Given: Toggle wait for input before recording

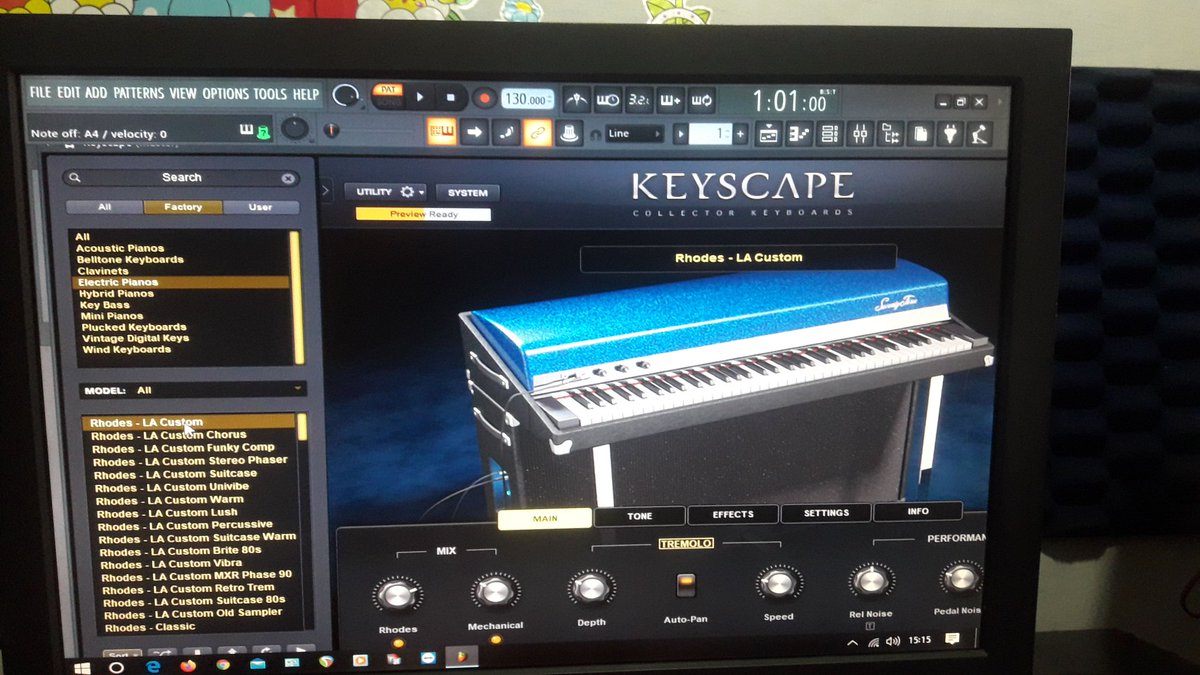Looking at the screenshot, I should click(x=608, y=99).
